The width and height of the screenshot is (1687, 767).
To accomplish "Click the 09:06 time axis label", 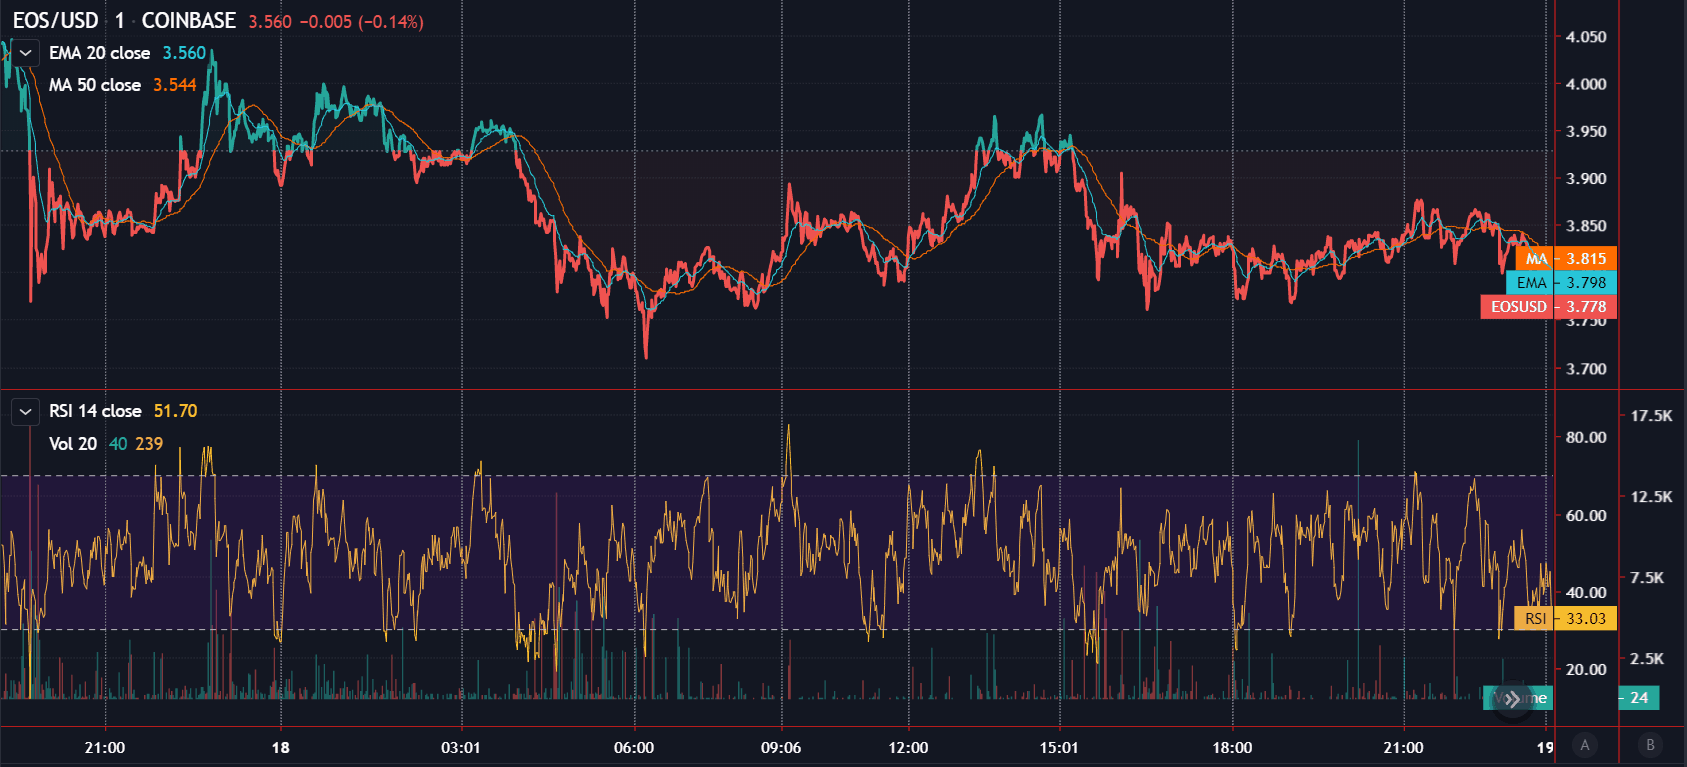I will (x=781, y=747).
